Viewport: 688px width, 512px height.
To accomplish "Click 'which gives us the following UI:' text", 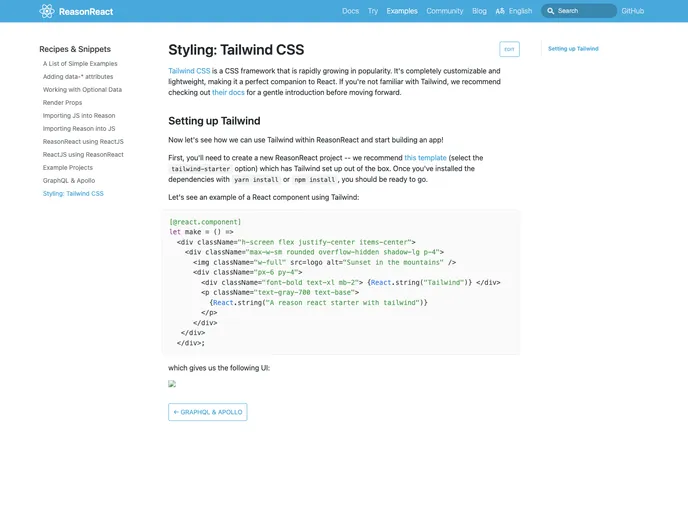I will pyautogui.click(x=219, y=368).
